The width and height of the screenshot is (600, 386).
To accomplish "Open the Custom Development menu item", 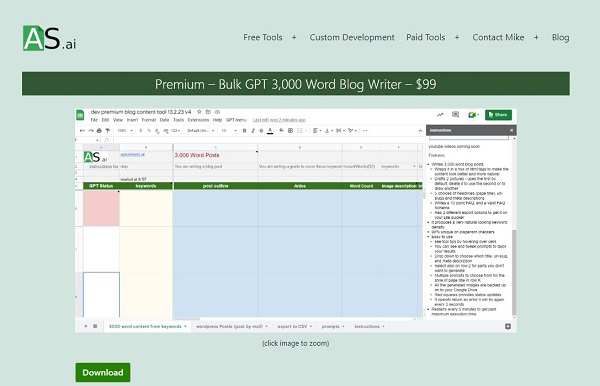I will tap(352, 37).
